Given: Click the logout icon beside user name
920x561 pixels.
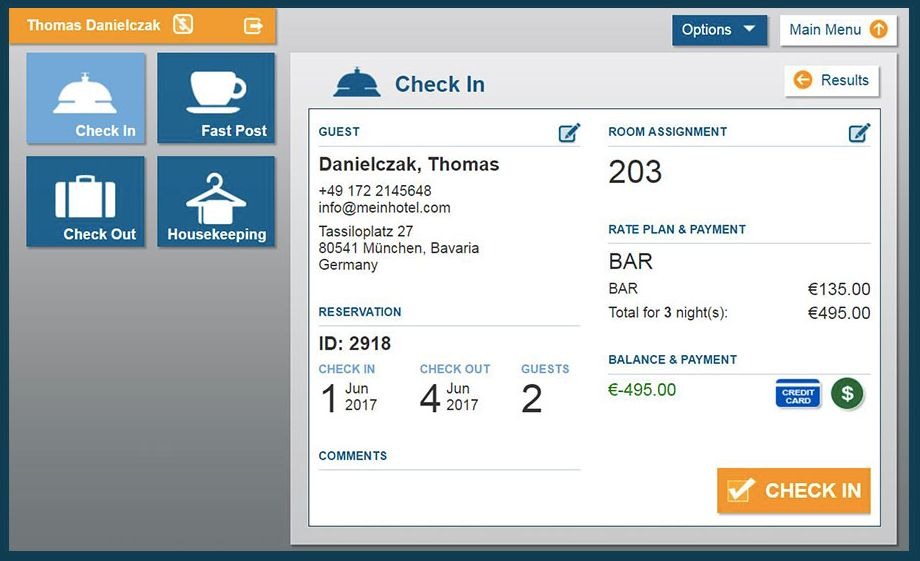Looking at the screenshot, I should click(x=253, y=25).
